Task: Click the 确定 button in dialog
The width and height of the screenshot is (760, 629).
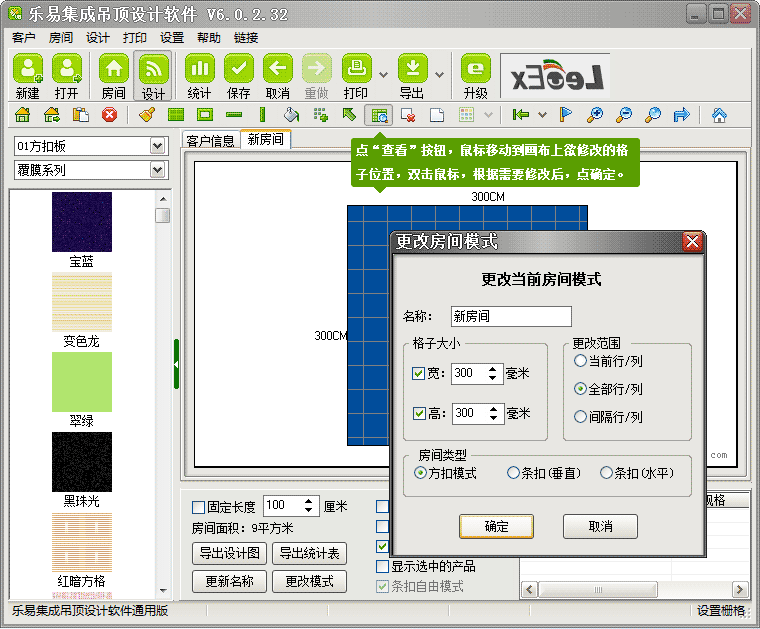Action: tap(496, 526)
